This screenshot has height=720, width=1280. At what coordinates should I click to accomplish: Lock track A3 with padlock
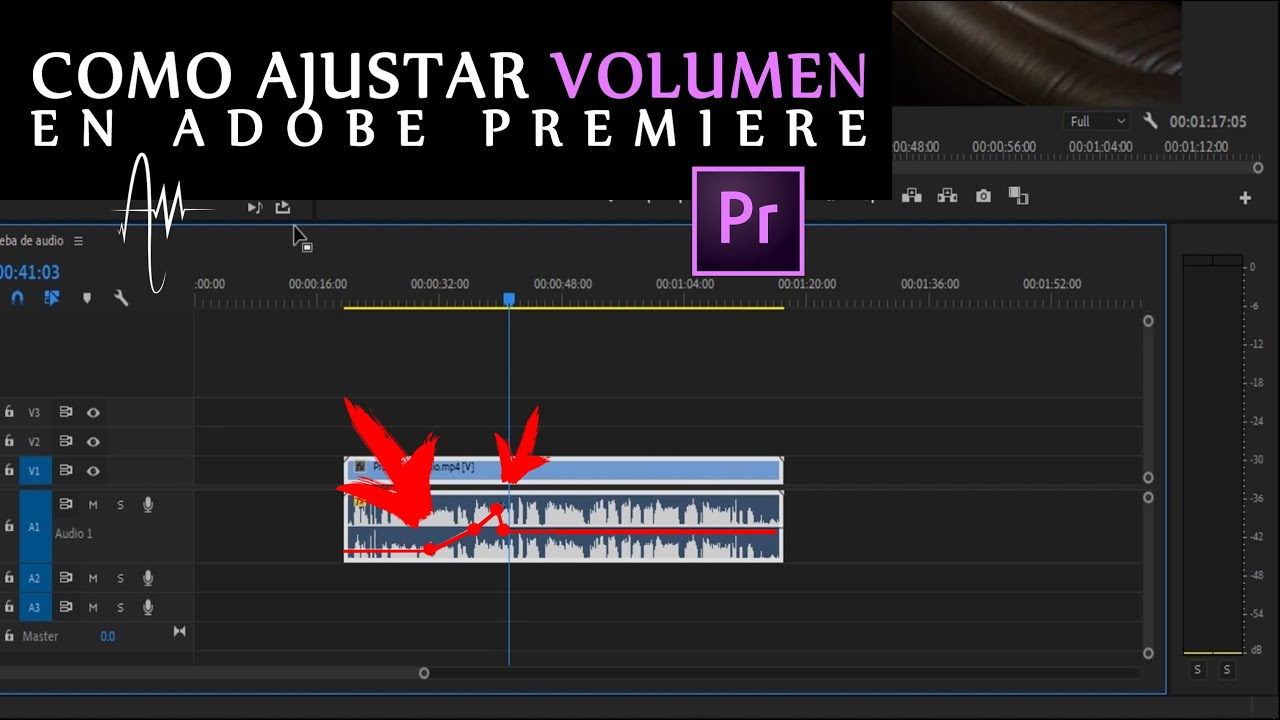tap(9, 607)
